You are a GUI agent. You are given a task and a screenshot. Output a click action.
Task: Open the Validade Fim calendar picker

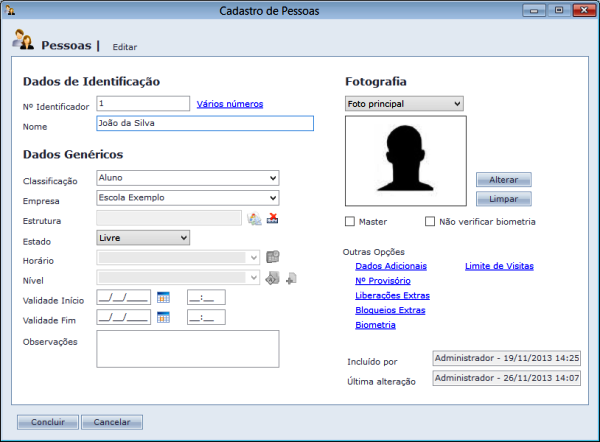click(164, 317)
